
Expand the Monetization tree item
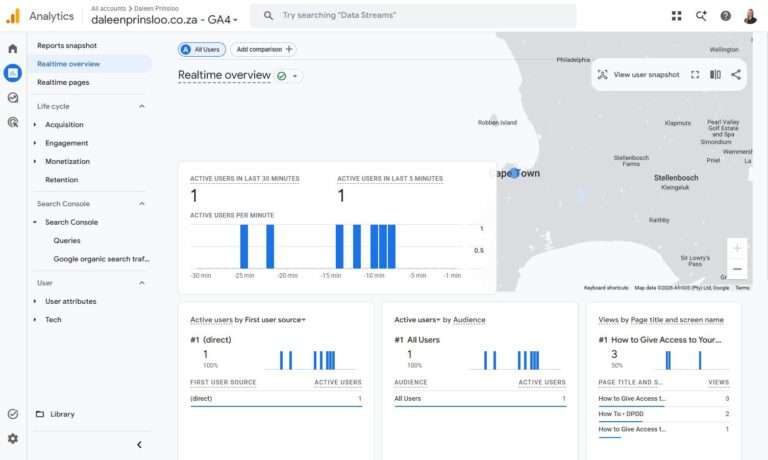point(35,162)
